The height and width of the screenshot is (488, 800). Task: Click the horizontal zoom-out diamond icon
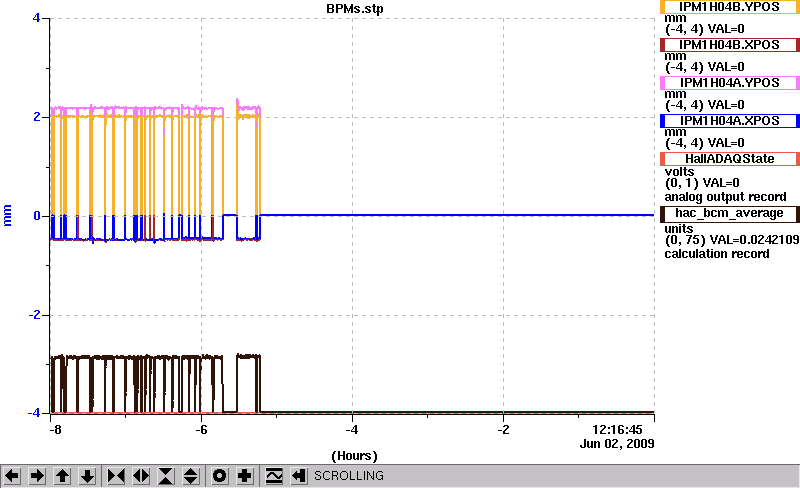coord(141,476)
